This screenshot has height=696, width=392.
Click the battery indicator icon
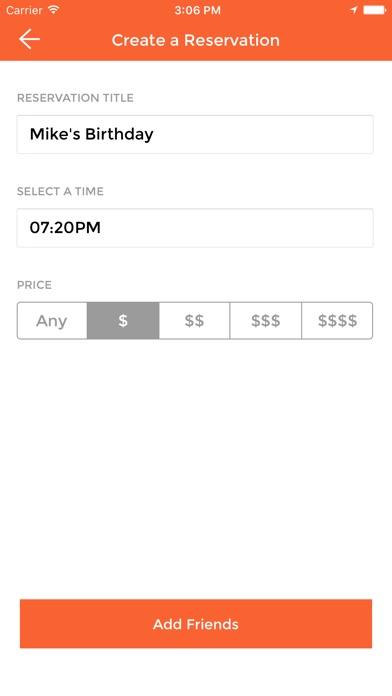[x=375, y=10]
